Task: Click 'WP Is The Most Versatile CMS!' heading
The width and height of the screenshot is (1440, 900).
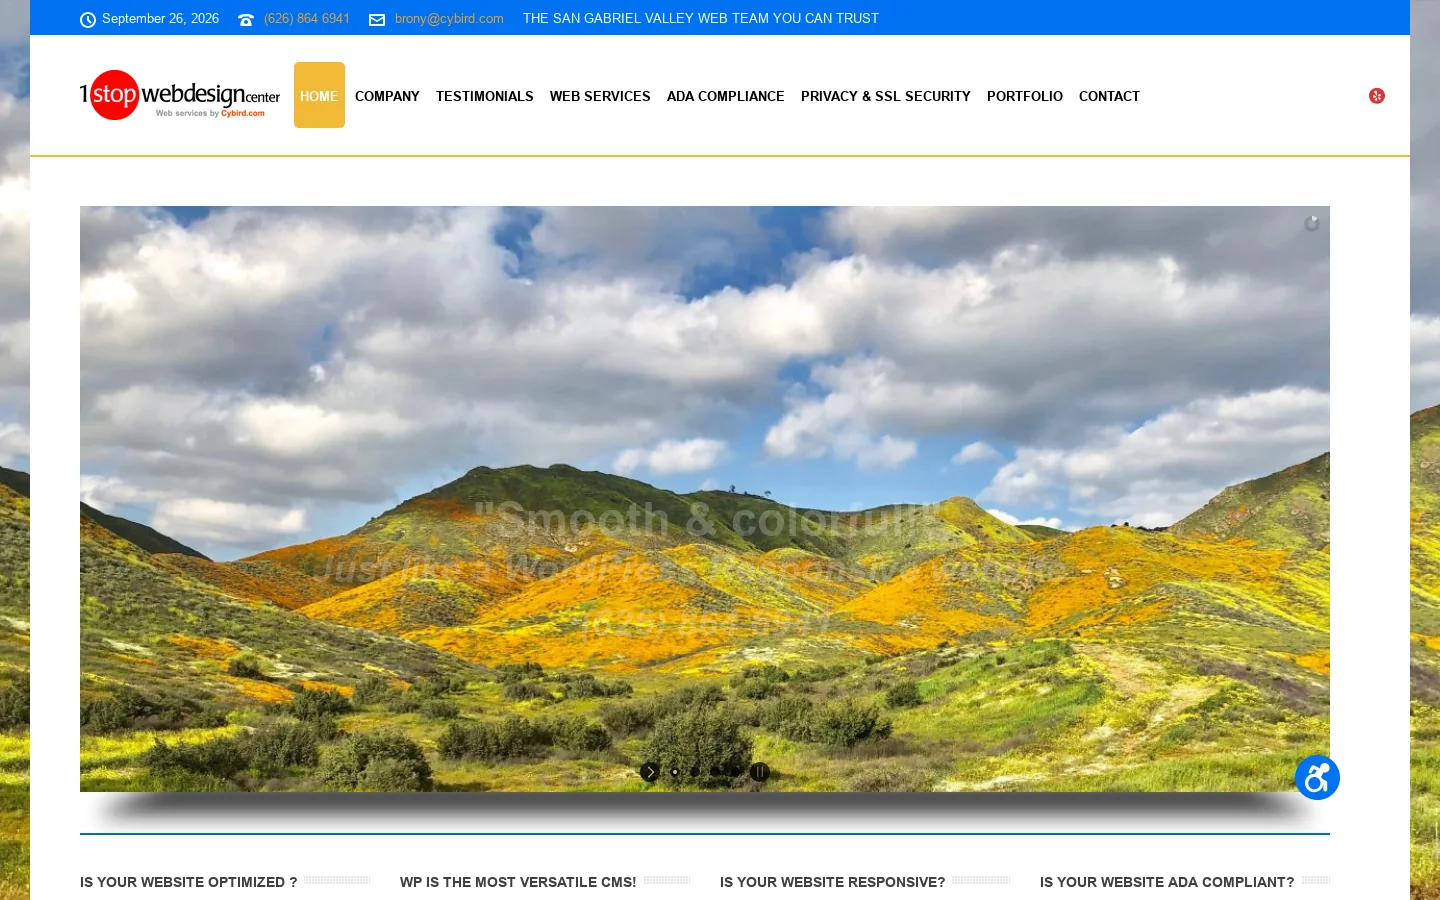Action: [x=518, y=882]
